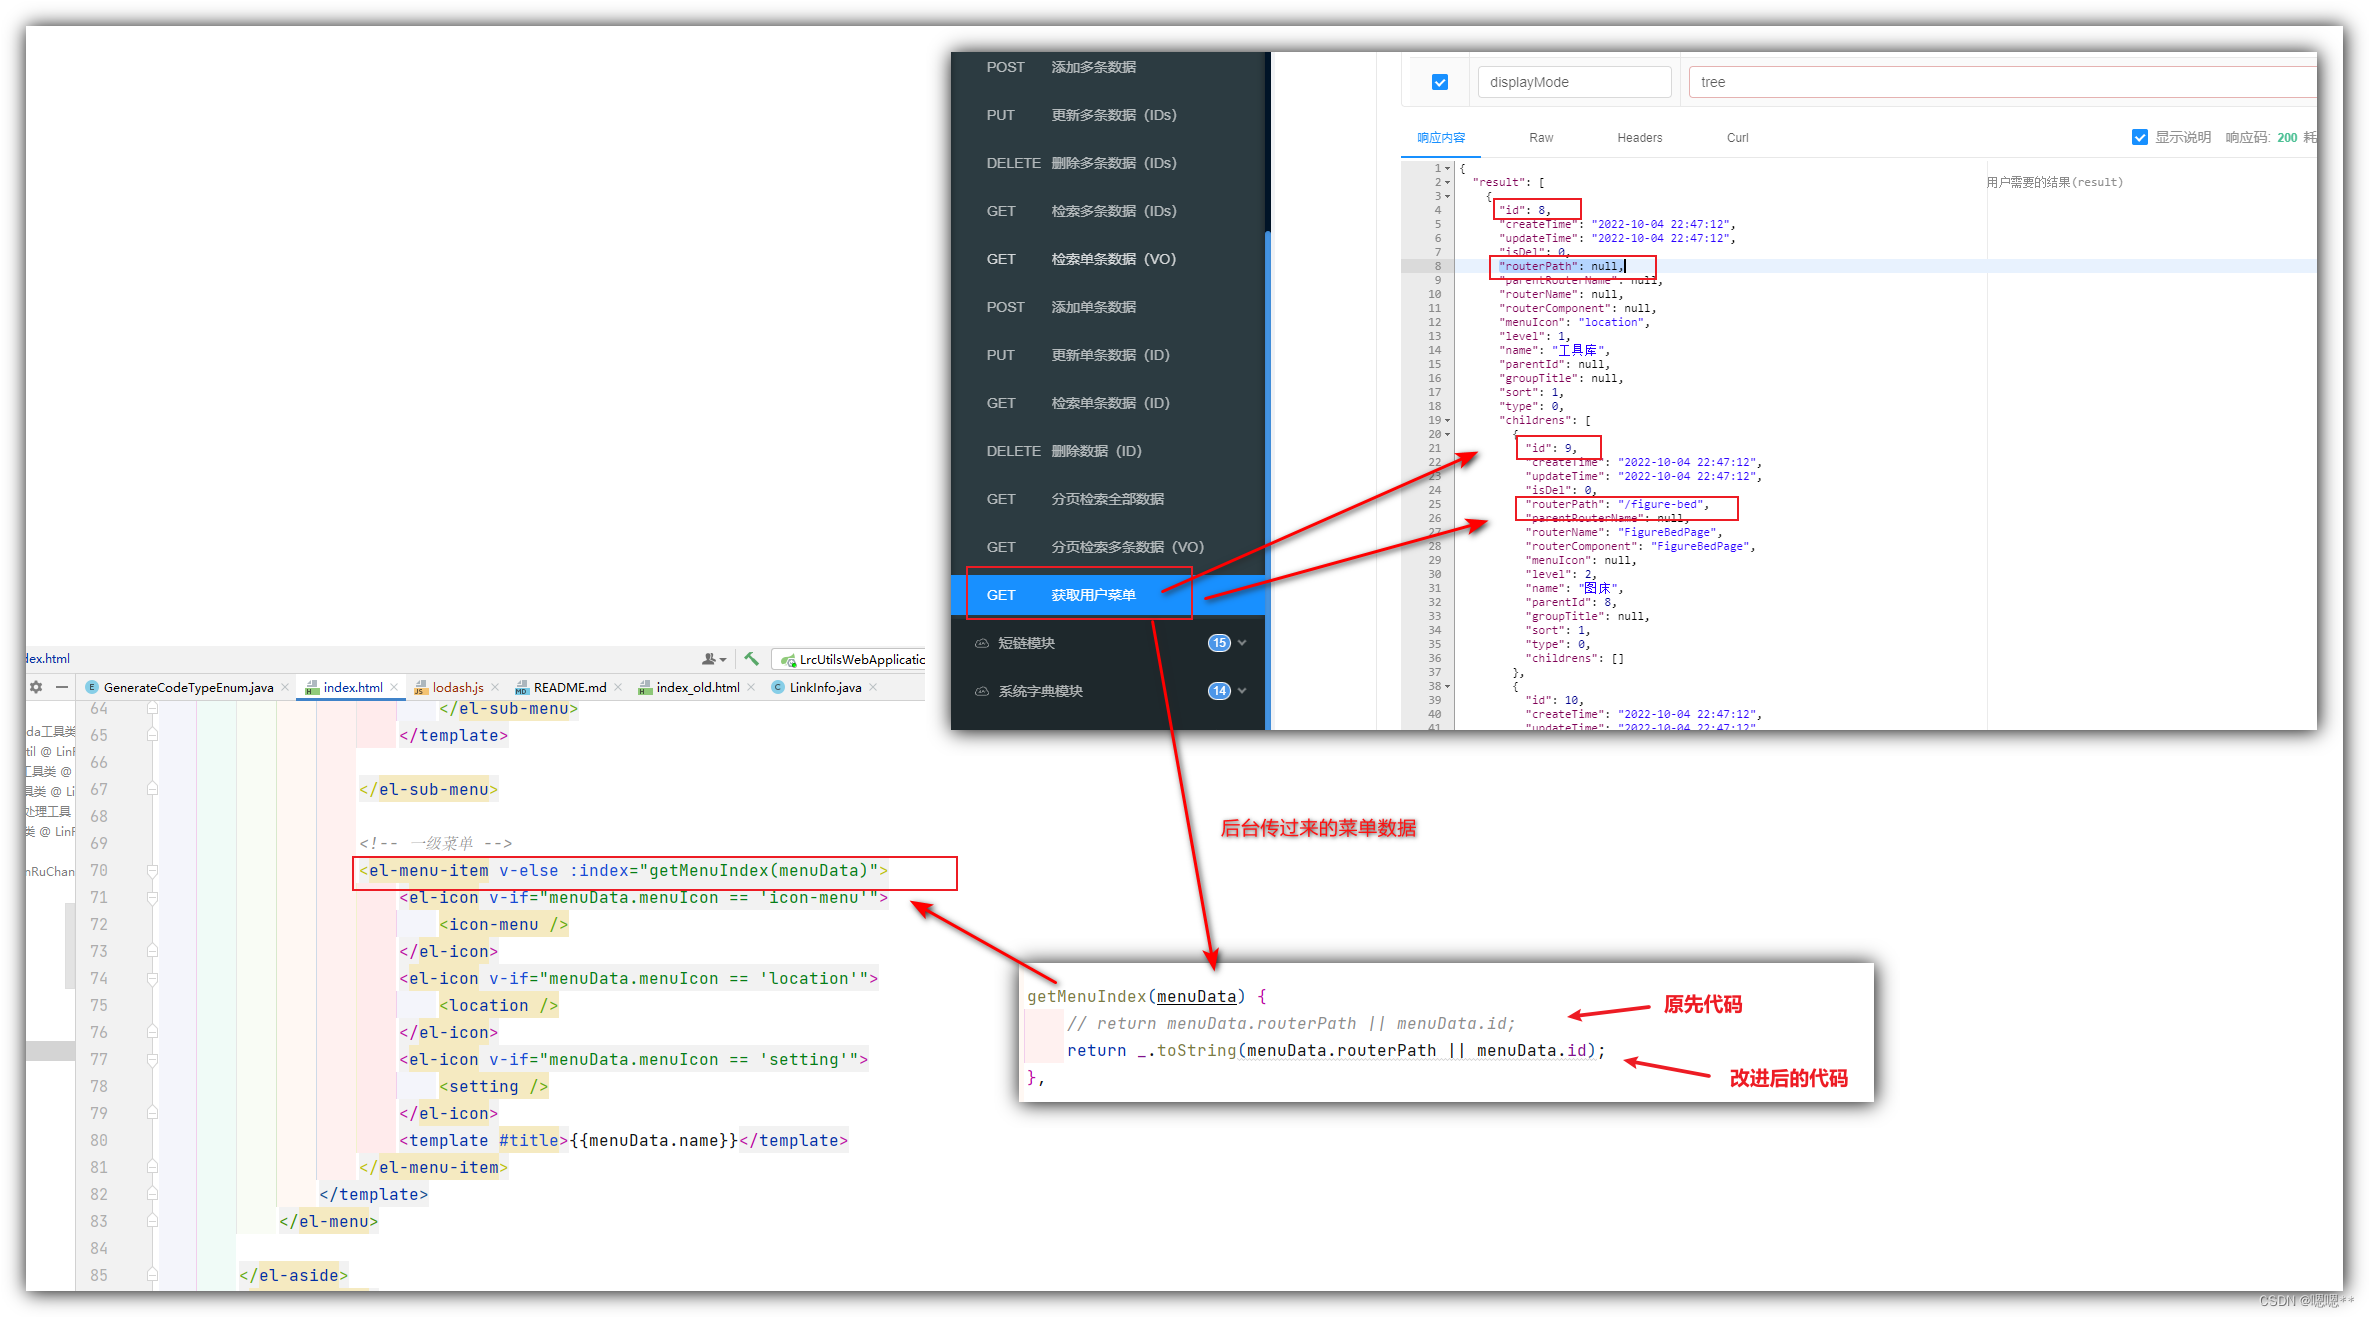Viewport: 2369px width, 1317px height.
Task: Expand the 短链模块 group chevron
Action: (1243, 643)
